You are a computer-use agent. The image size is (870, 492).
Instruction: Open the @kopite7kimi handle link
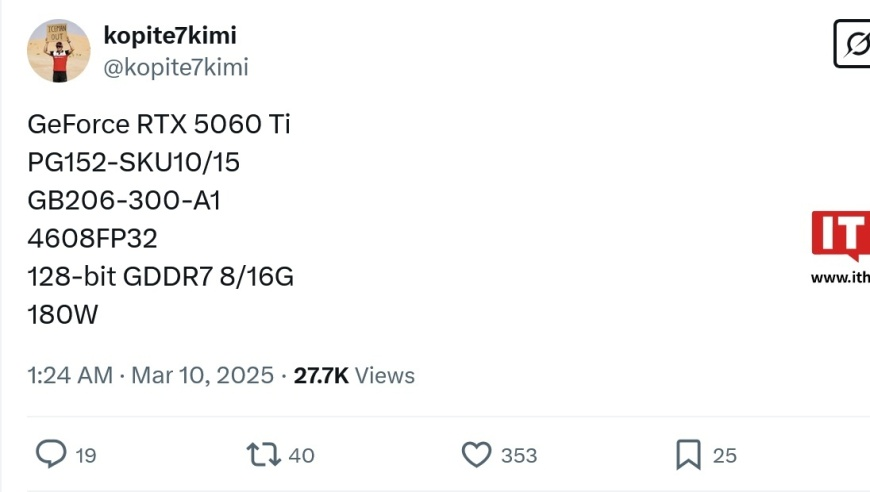coord(176,68)
